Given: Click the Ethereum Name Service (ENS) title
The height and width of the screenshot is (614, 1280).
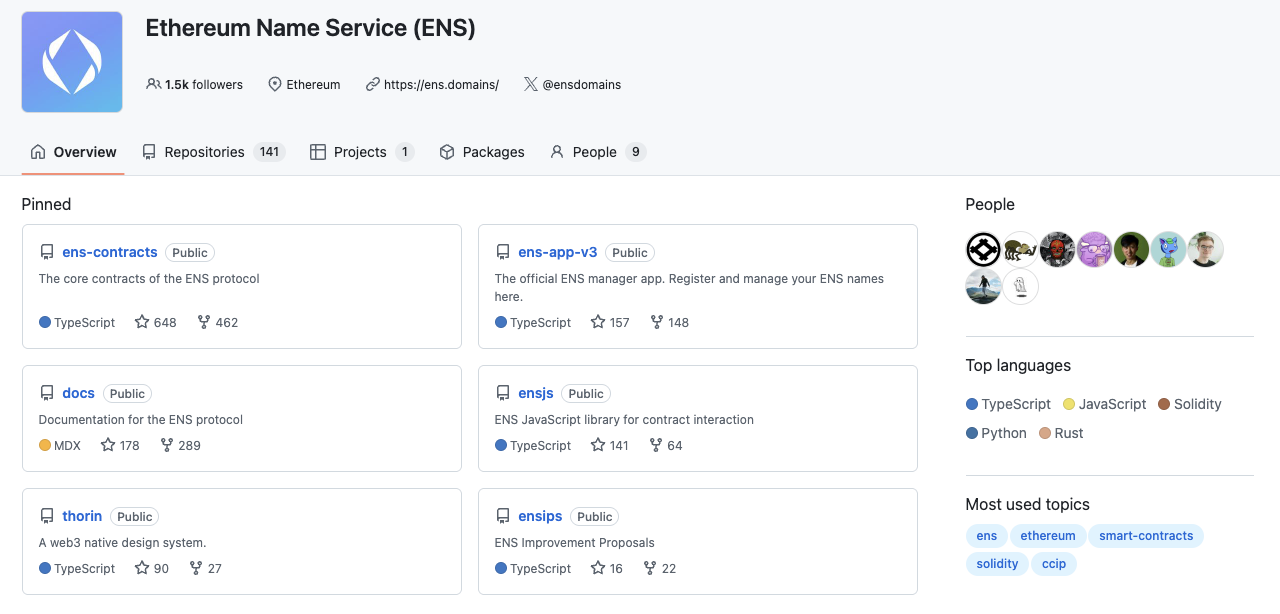Looking at the screenshot, I should pyautogui.click(x=310, y=28).
